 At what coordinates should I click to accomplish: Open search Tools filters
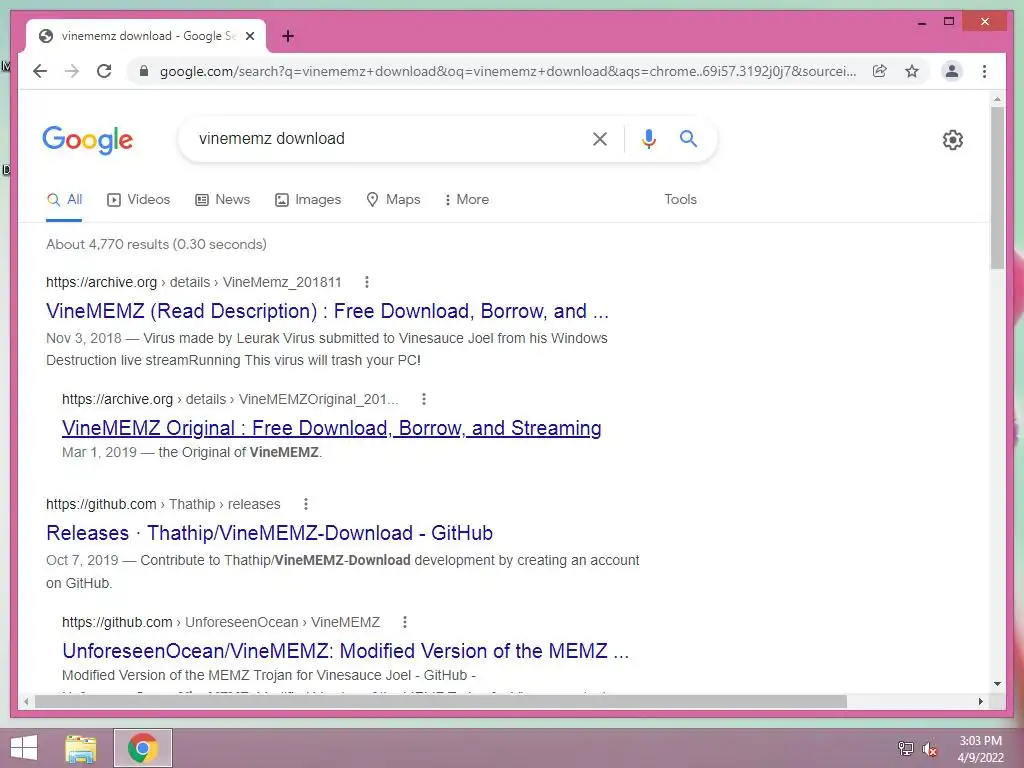[680, 200]
